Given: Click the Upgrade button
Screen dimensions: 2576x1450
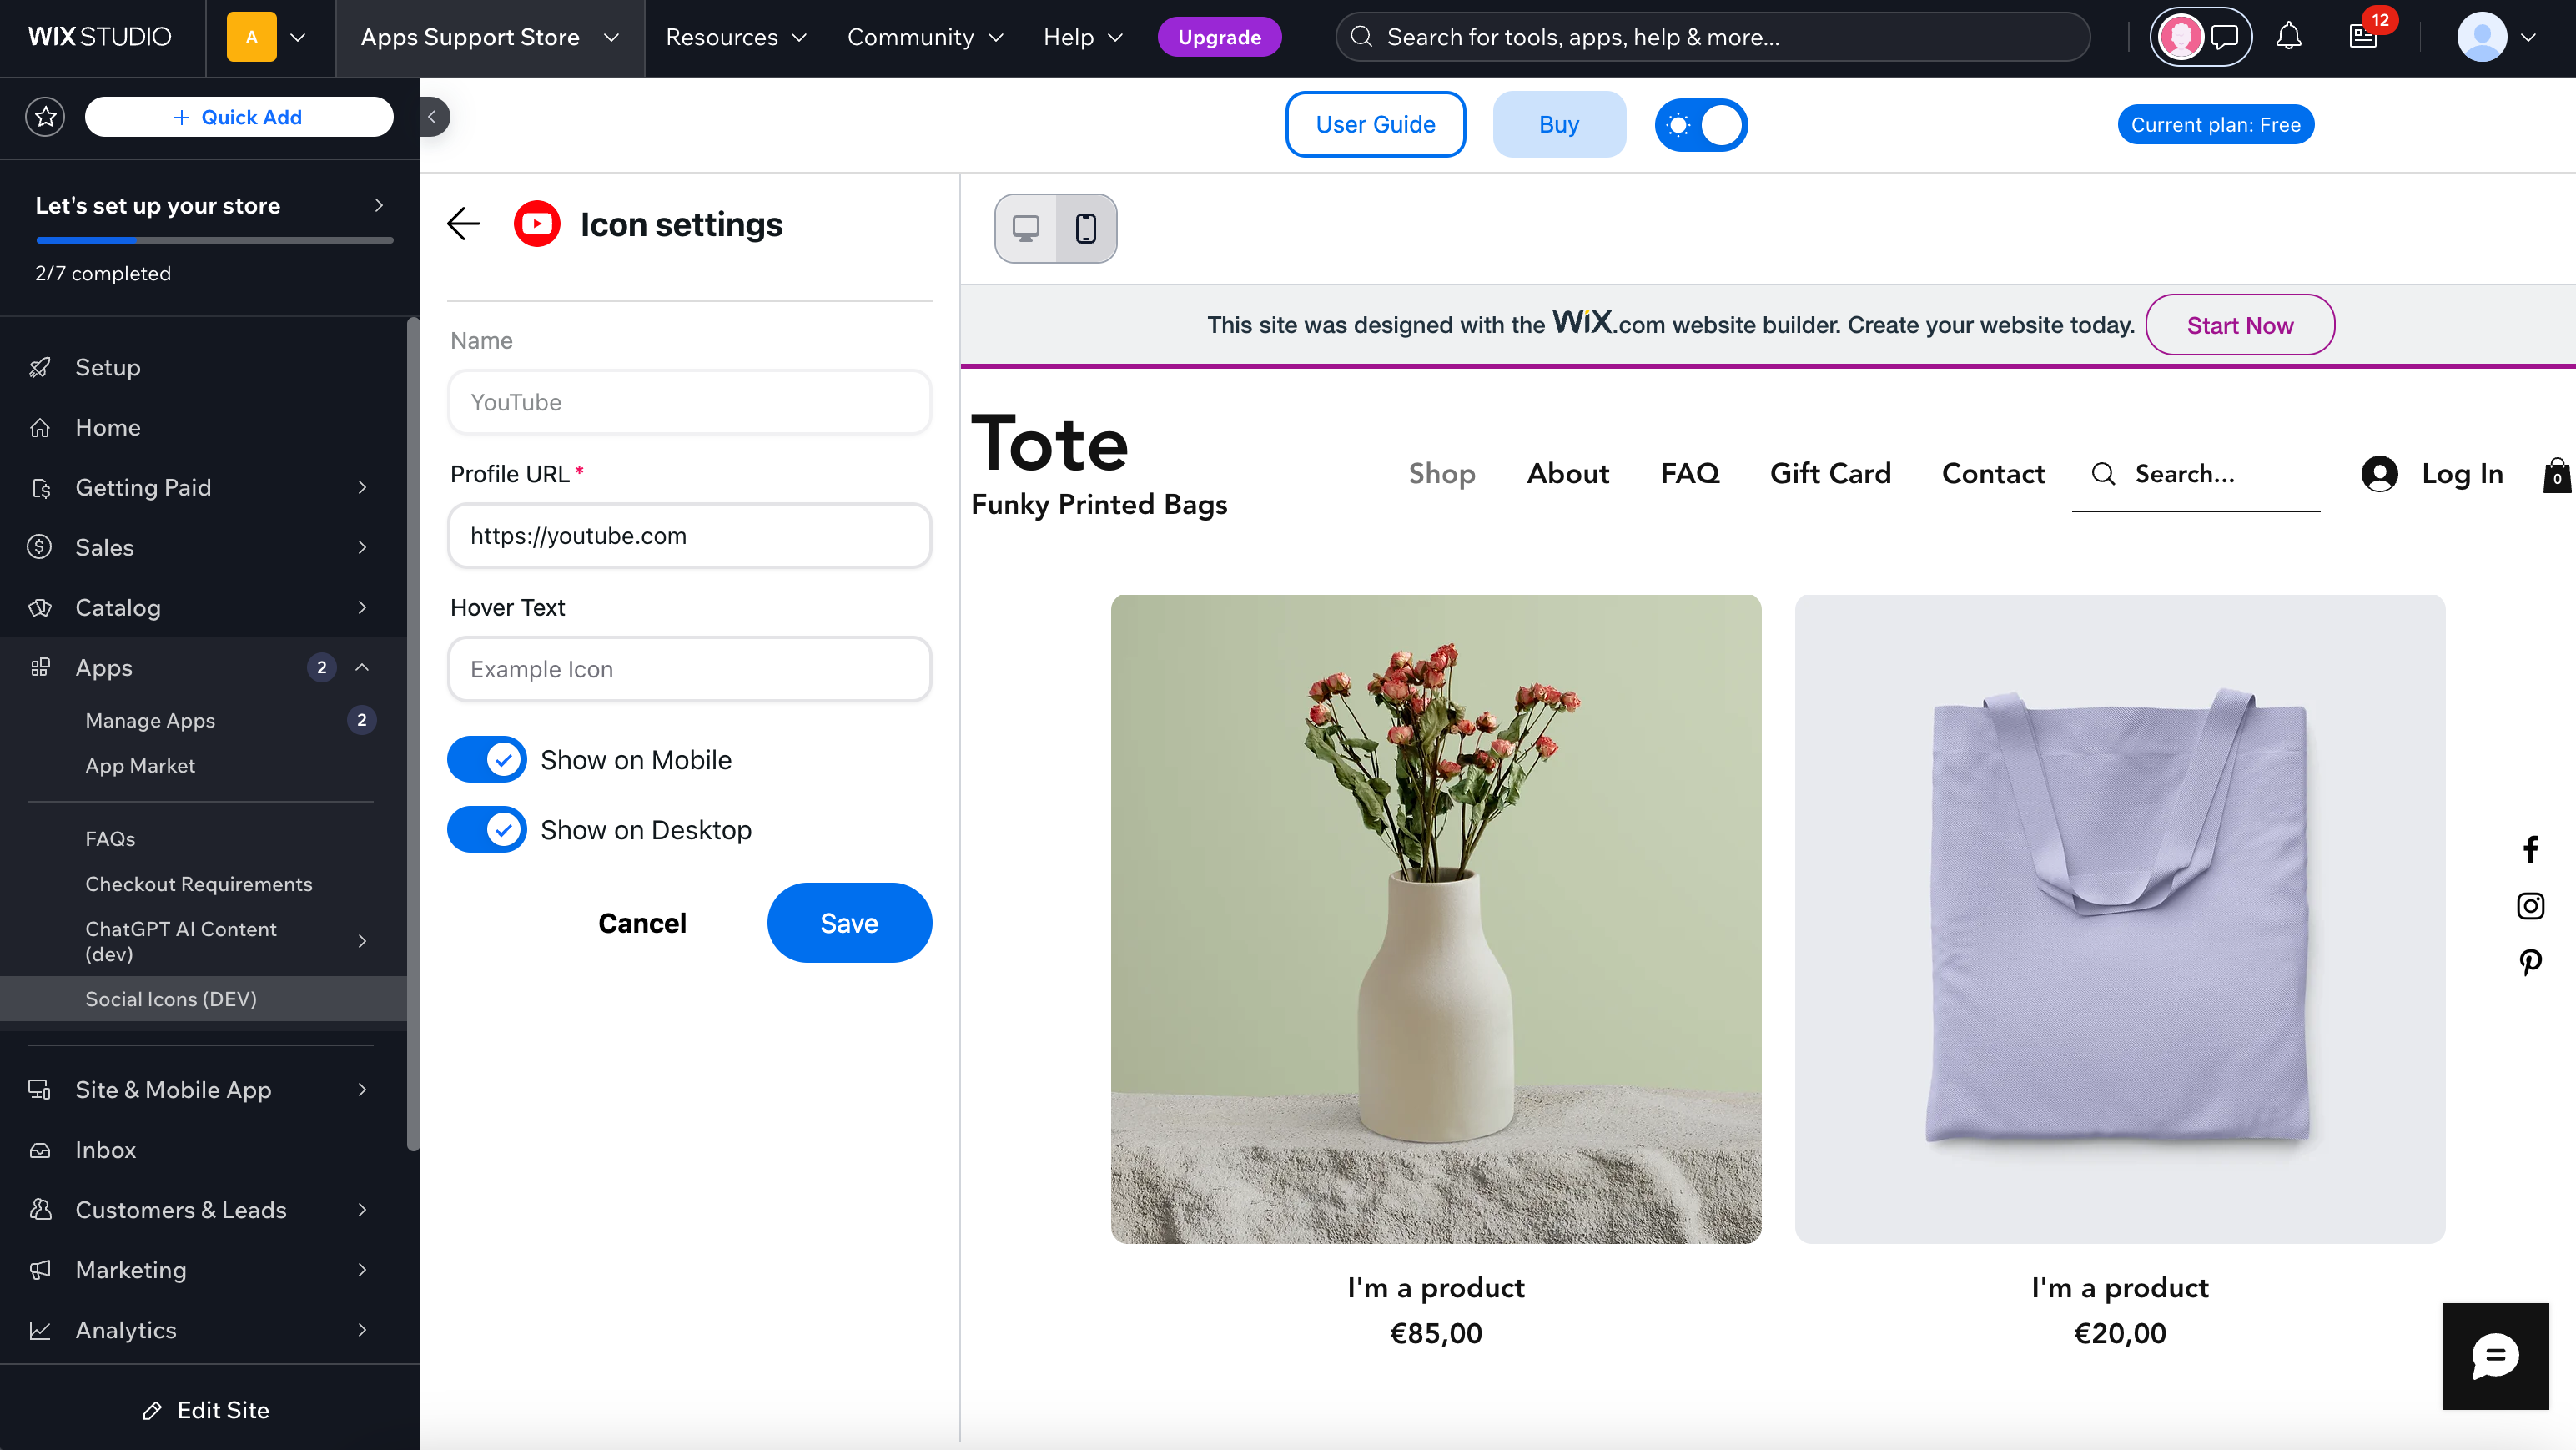Looking at the screenshot, I should [x=1219, y=37].
